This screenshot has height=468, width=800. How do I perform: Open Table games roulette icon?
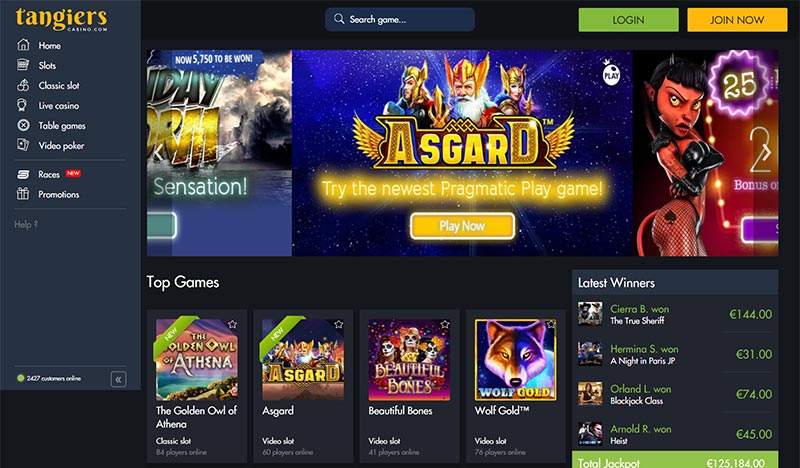tap(23, 125)
